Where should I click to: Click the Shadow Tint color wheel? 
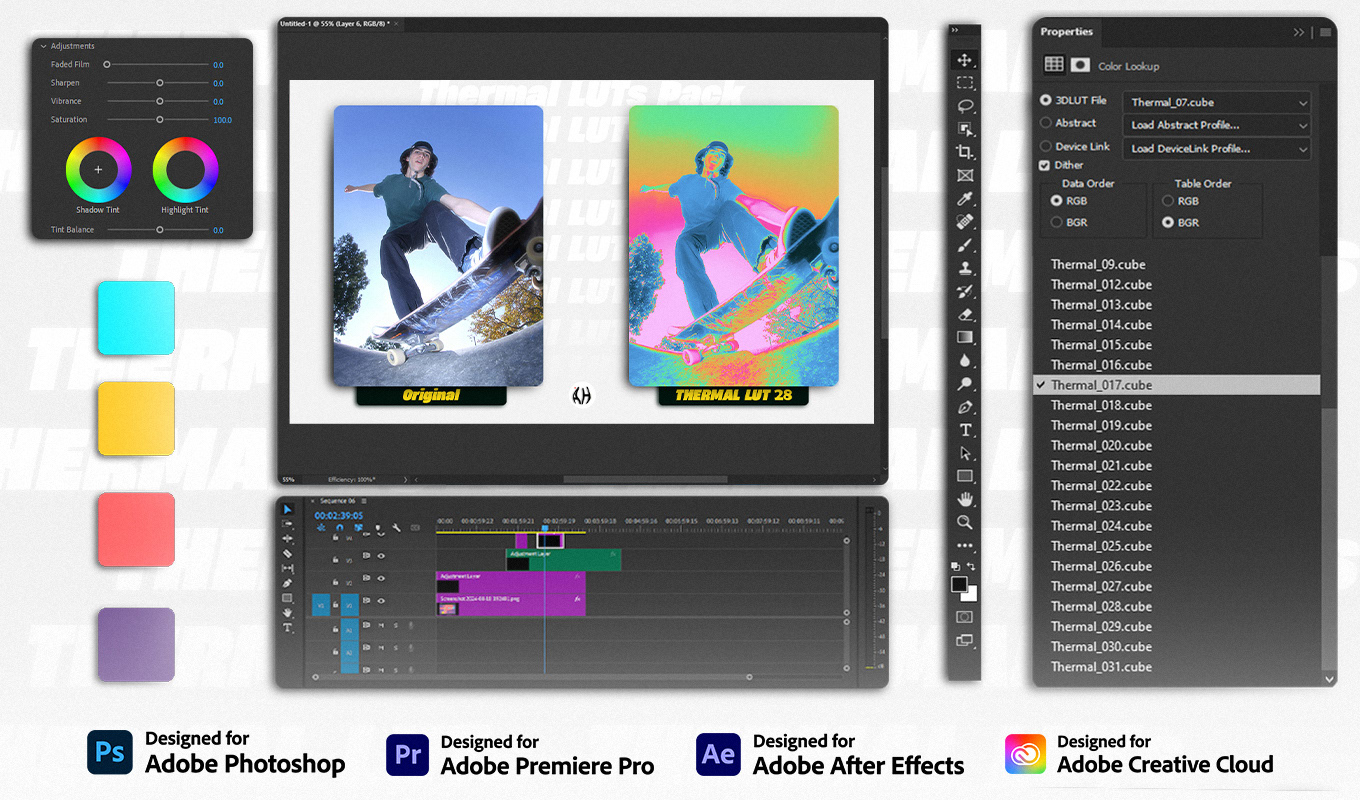98,170
